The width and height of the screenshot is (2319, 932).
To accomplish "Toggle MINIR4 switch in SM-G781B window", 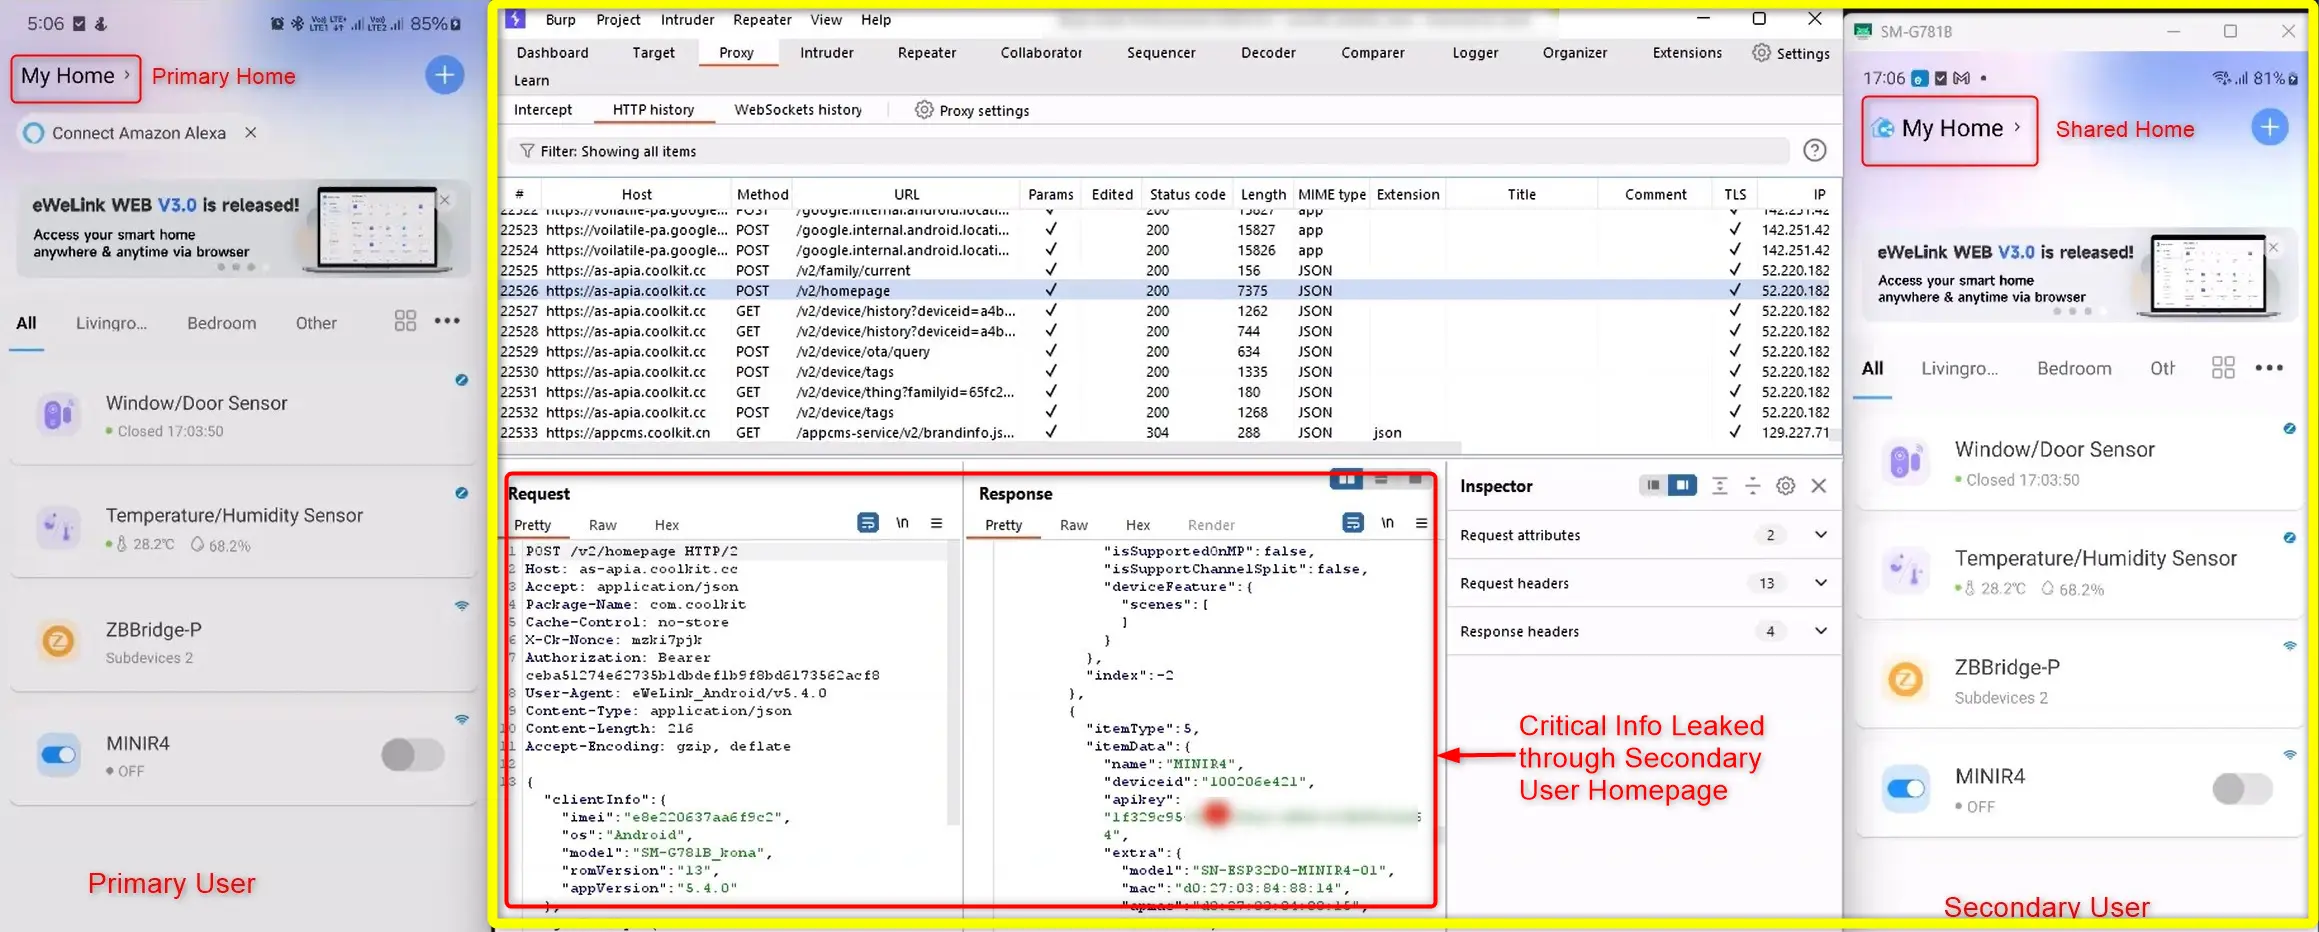I will [2242, 789].
